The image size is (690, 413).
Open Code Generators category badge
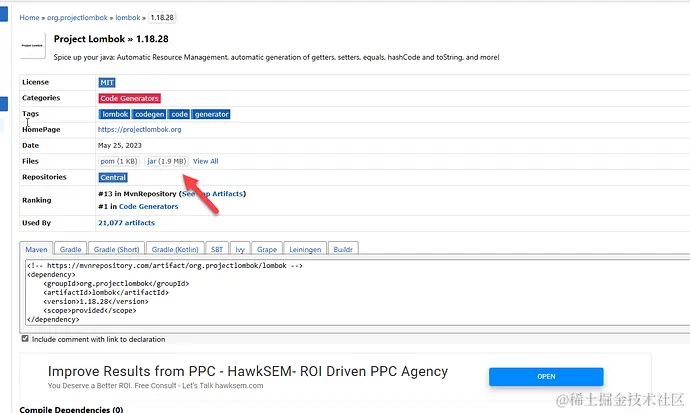(x=129, y=98)
